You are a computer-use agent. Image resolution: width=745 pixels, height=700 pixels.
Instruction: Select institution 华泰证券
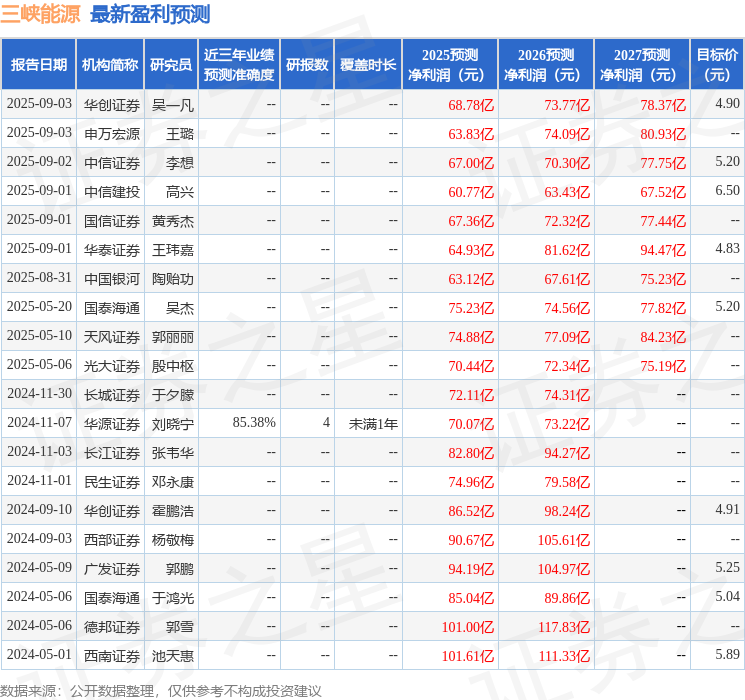112,250
